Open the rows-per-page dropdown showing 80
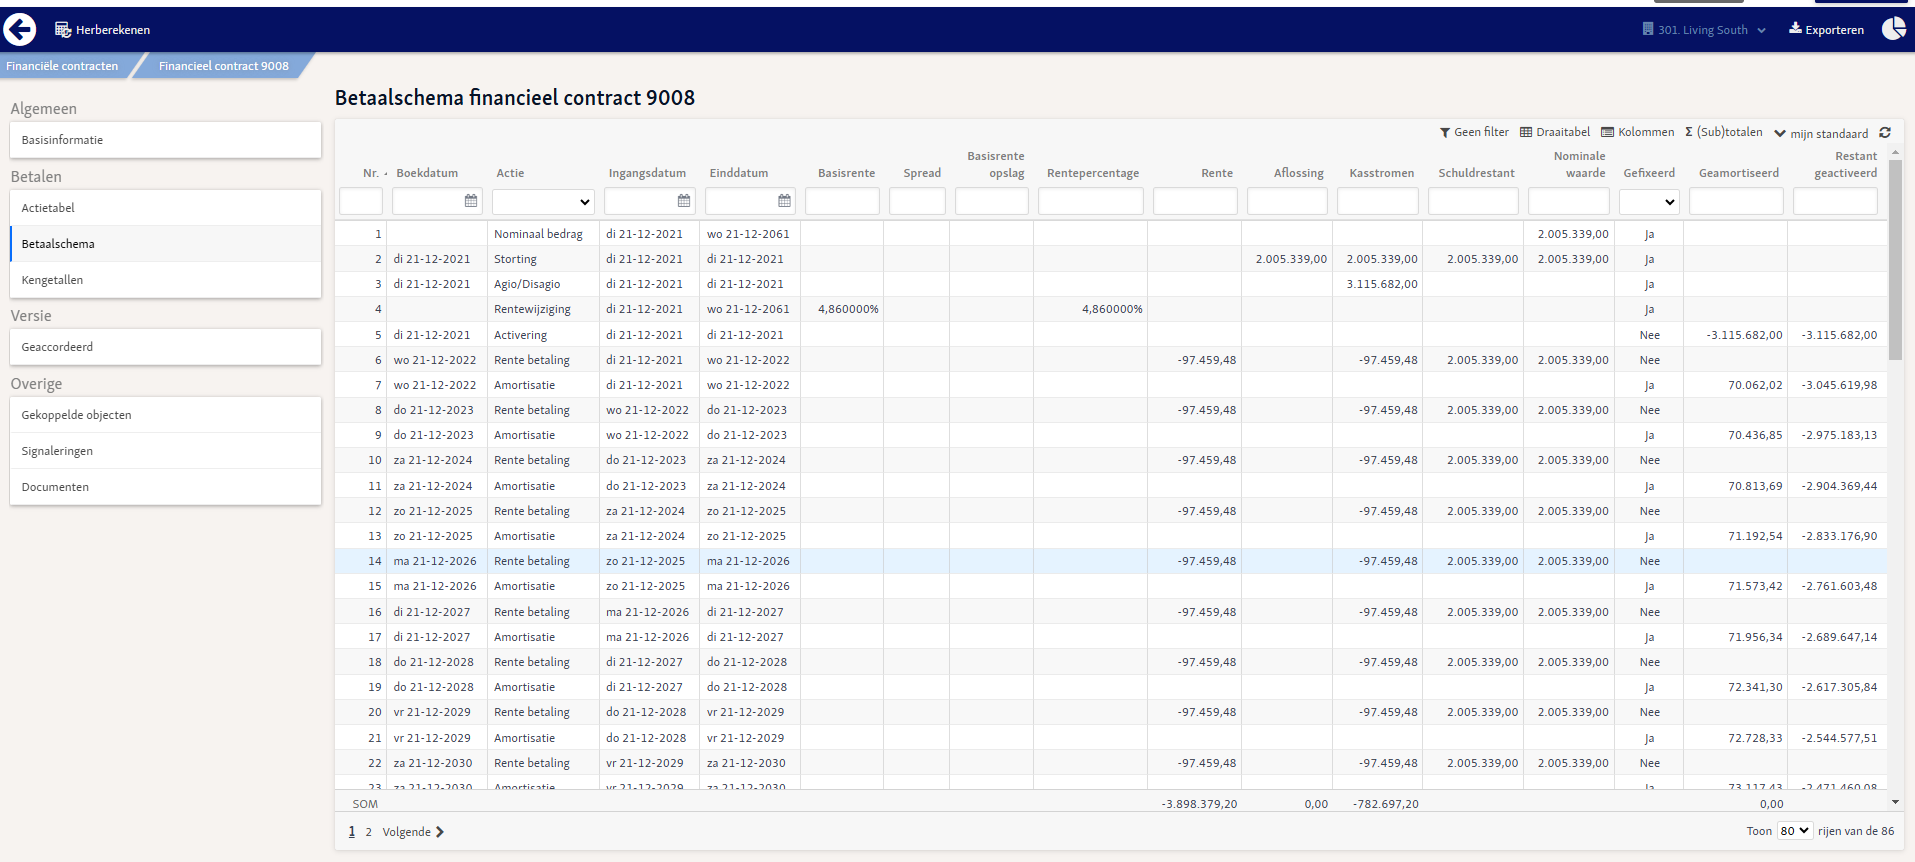The height and width of the screenshot is (862, 1915). click(1795, 831)
